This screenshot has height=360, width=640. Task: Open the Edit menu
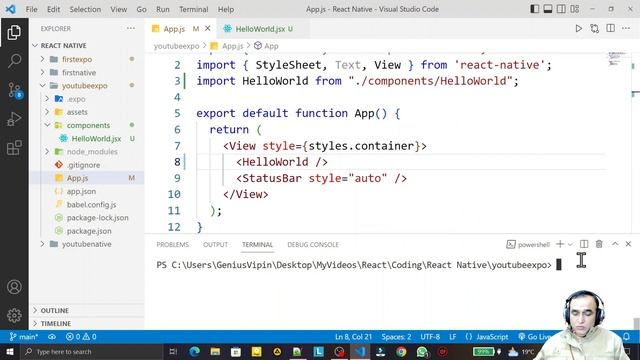53,9
